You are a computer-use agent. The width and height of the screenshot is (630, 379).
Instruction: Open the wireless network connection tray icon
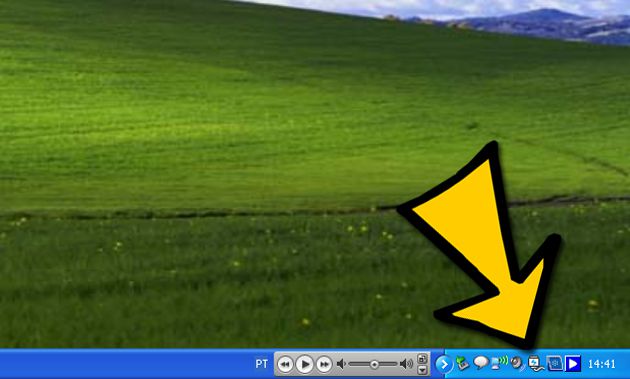499,363
